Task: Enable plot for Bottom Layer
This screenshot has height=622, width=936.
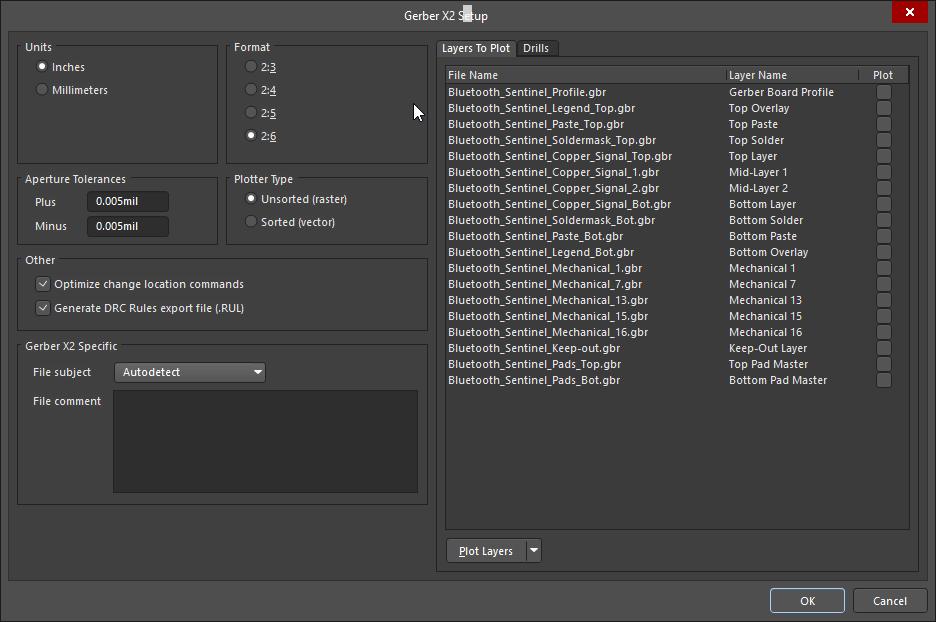Action: pyautogui.click(x=883, y=204)
